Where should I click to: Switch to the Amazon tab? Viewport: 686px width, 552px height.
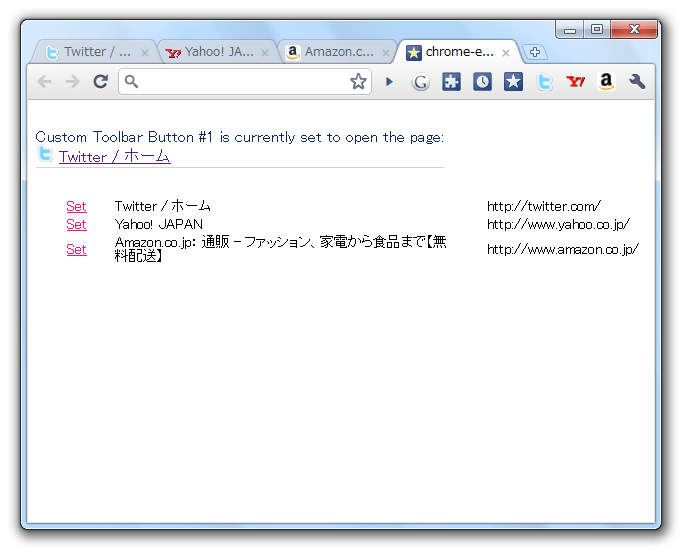[335, 52]
